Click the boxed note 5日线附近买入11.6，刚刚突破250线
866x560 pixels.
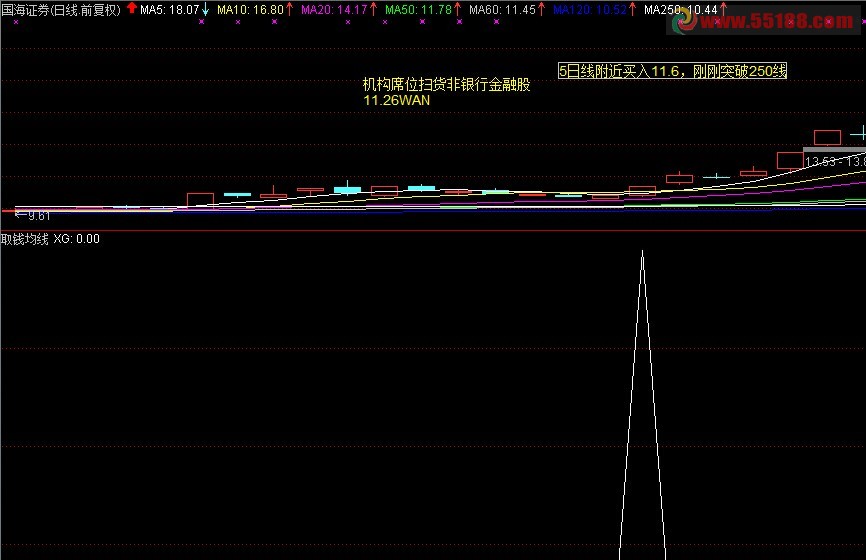[x=672, y=71]
